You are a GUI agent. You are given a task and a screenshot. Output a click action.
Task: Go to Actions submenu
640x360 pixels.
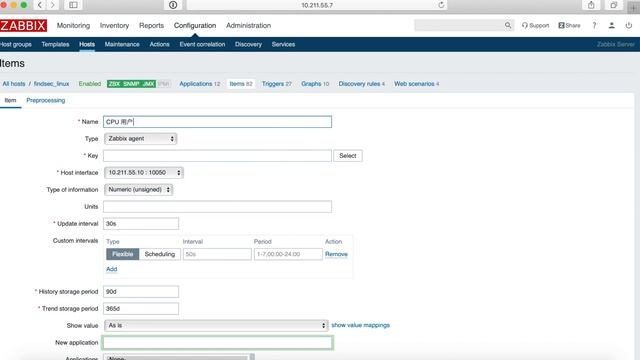tap(160, 44)
